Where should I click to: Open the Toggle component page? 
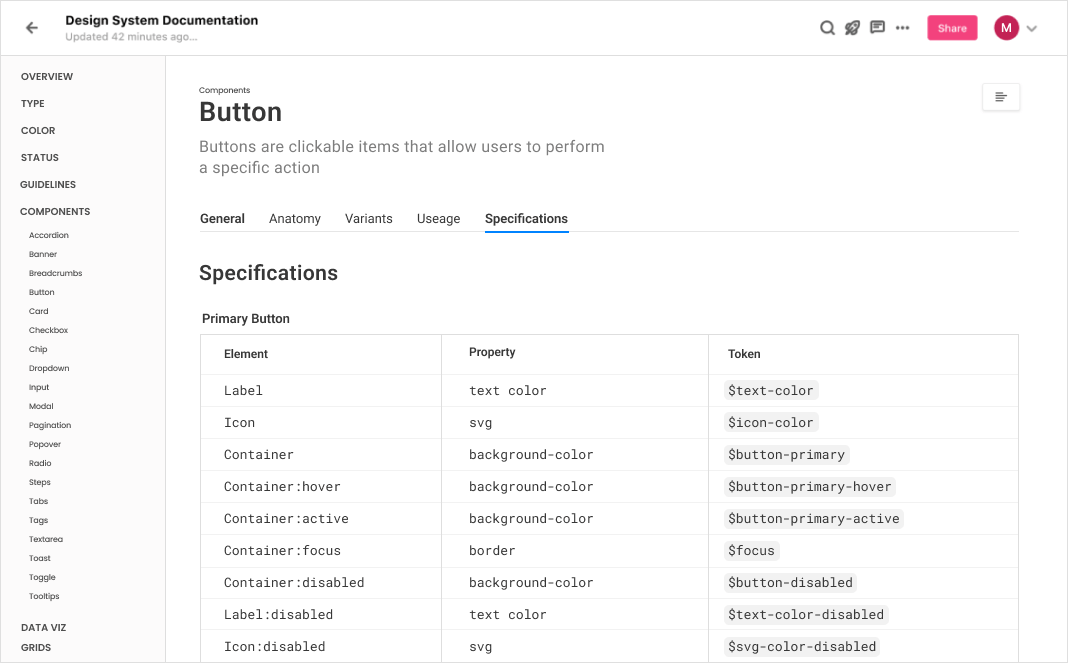pyautogui.click(x=42, y=577)
